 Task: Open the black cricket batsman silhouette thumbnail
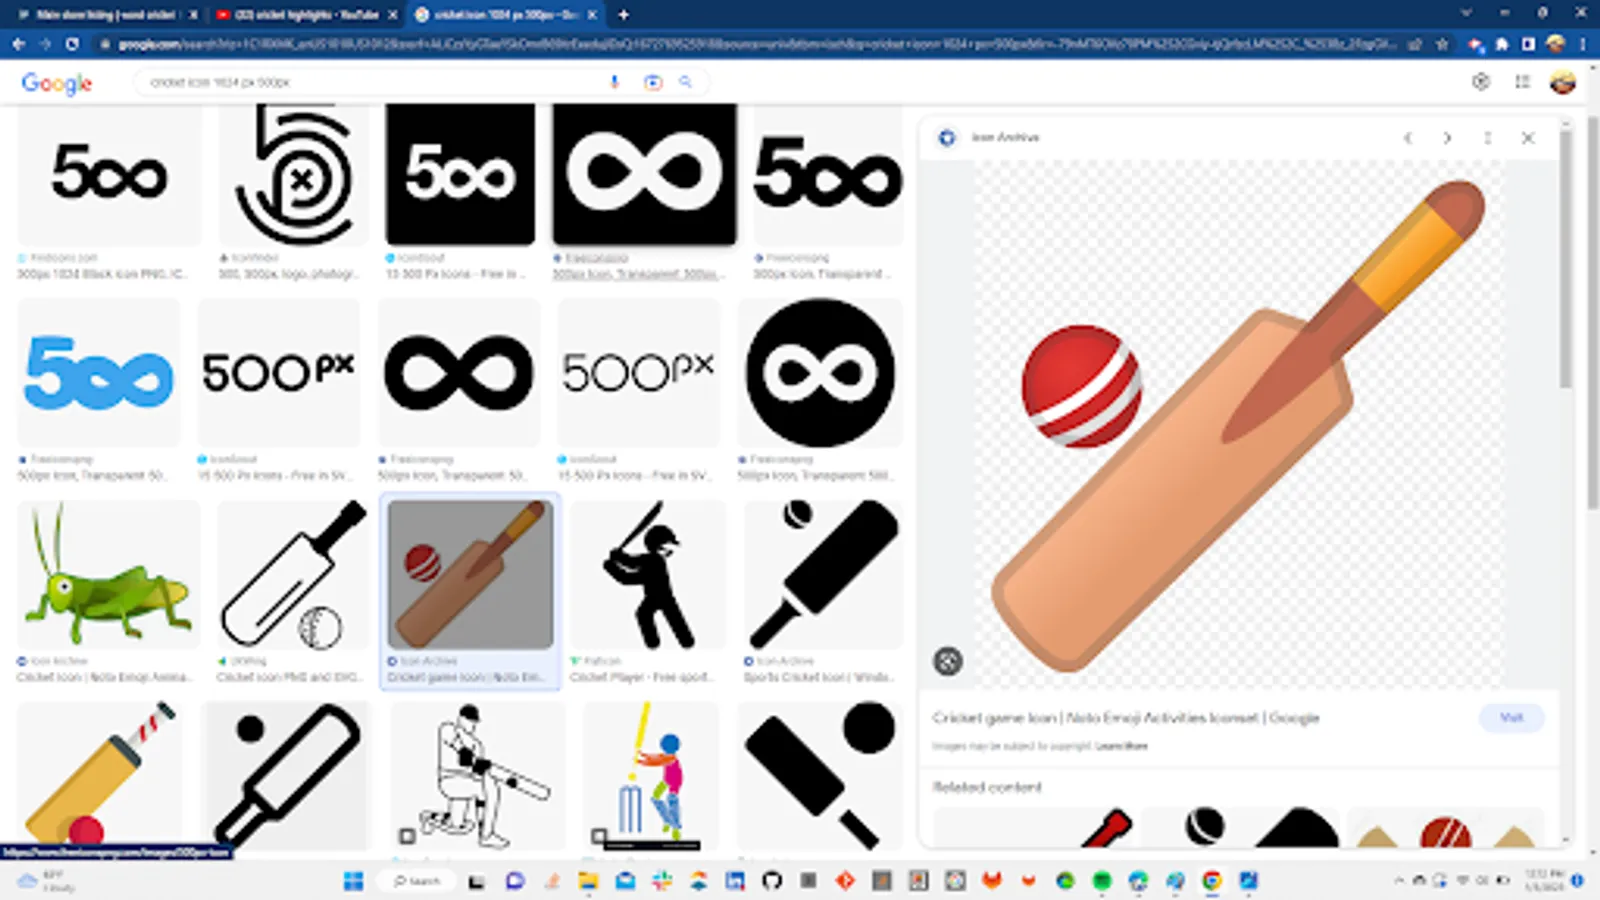[x=647, y=575]
